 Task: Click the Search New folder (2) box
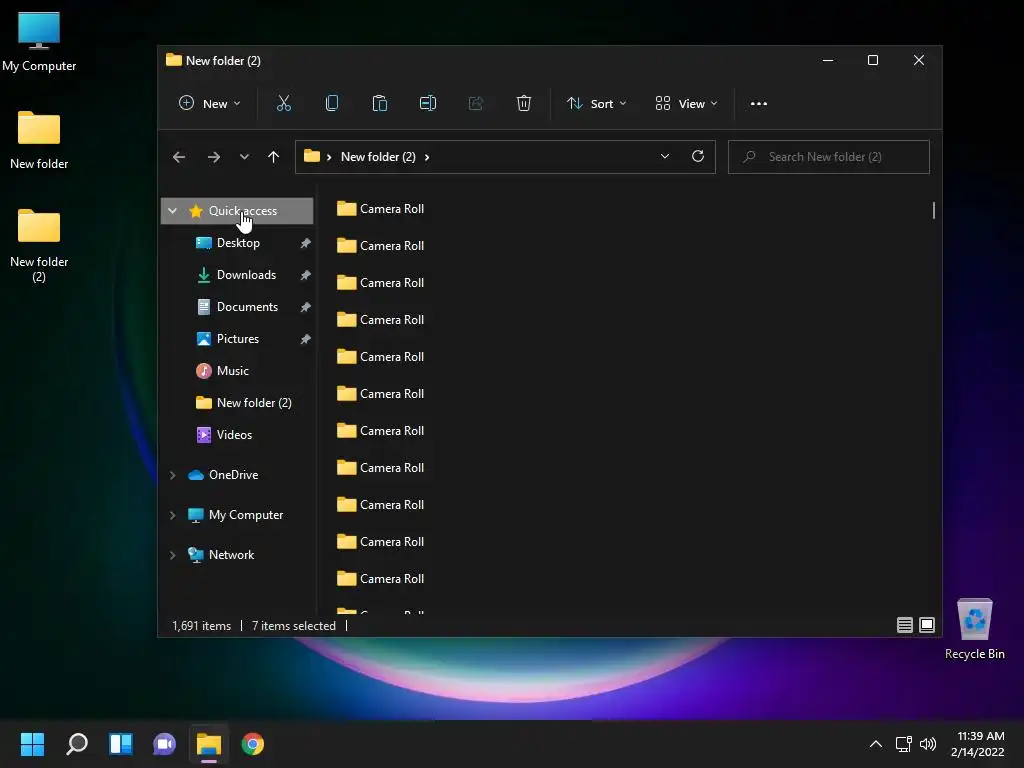pyautogui.click(x=829, y=157)
